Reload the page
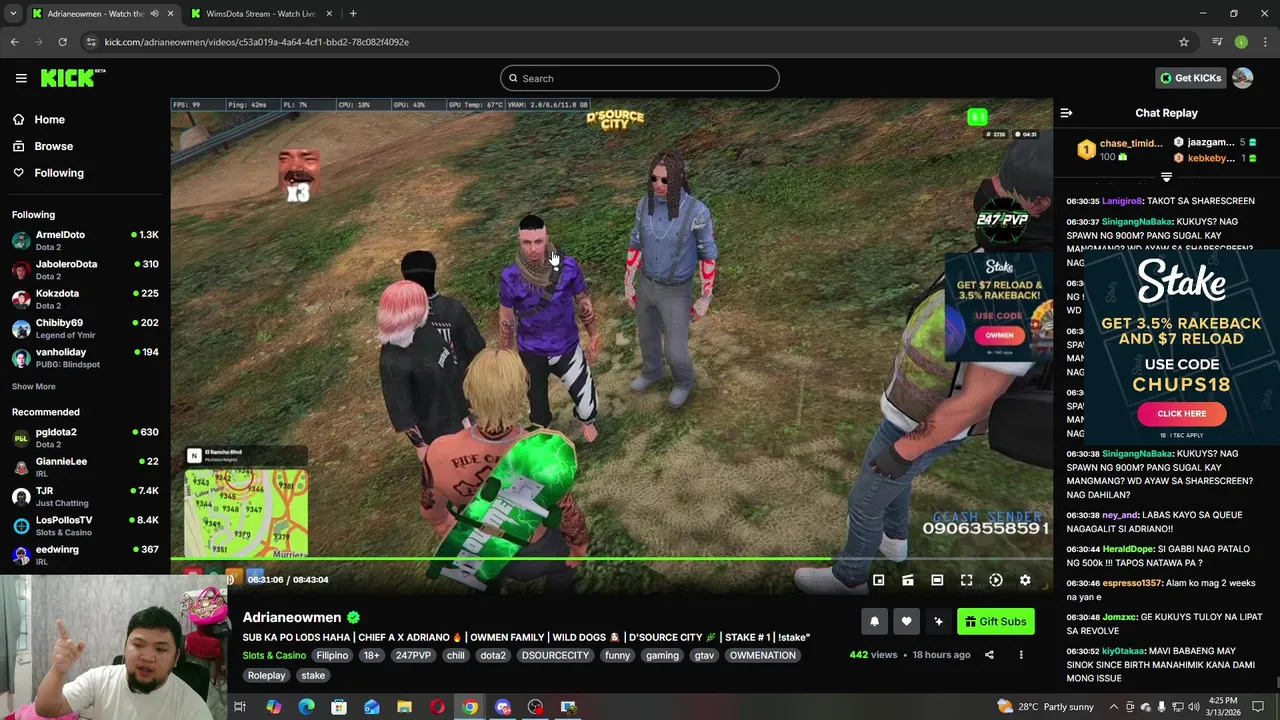The image size is (1280, 720). [62, 42]
